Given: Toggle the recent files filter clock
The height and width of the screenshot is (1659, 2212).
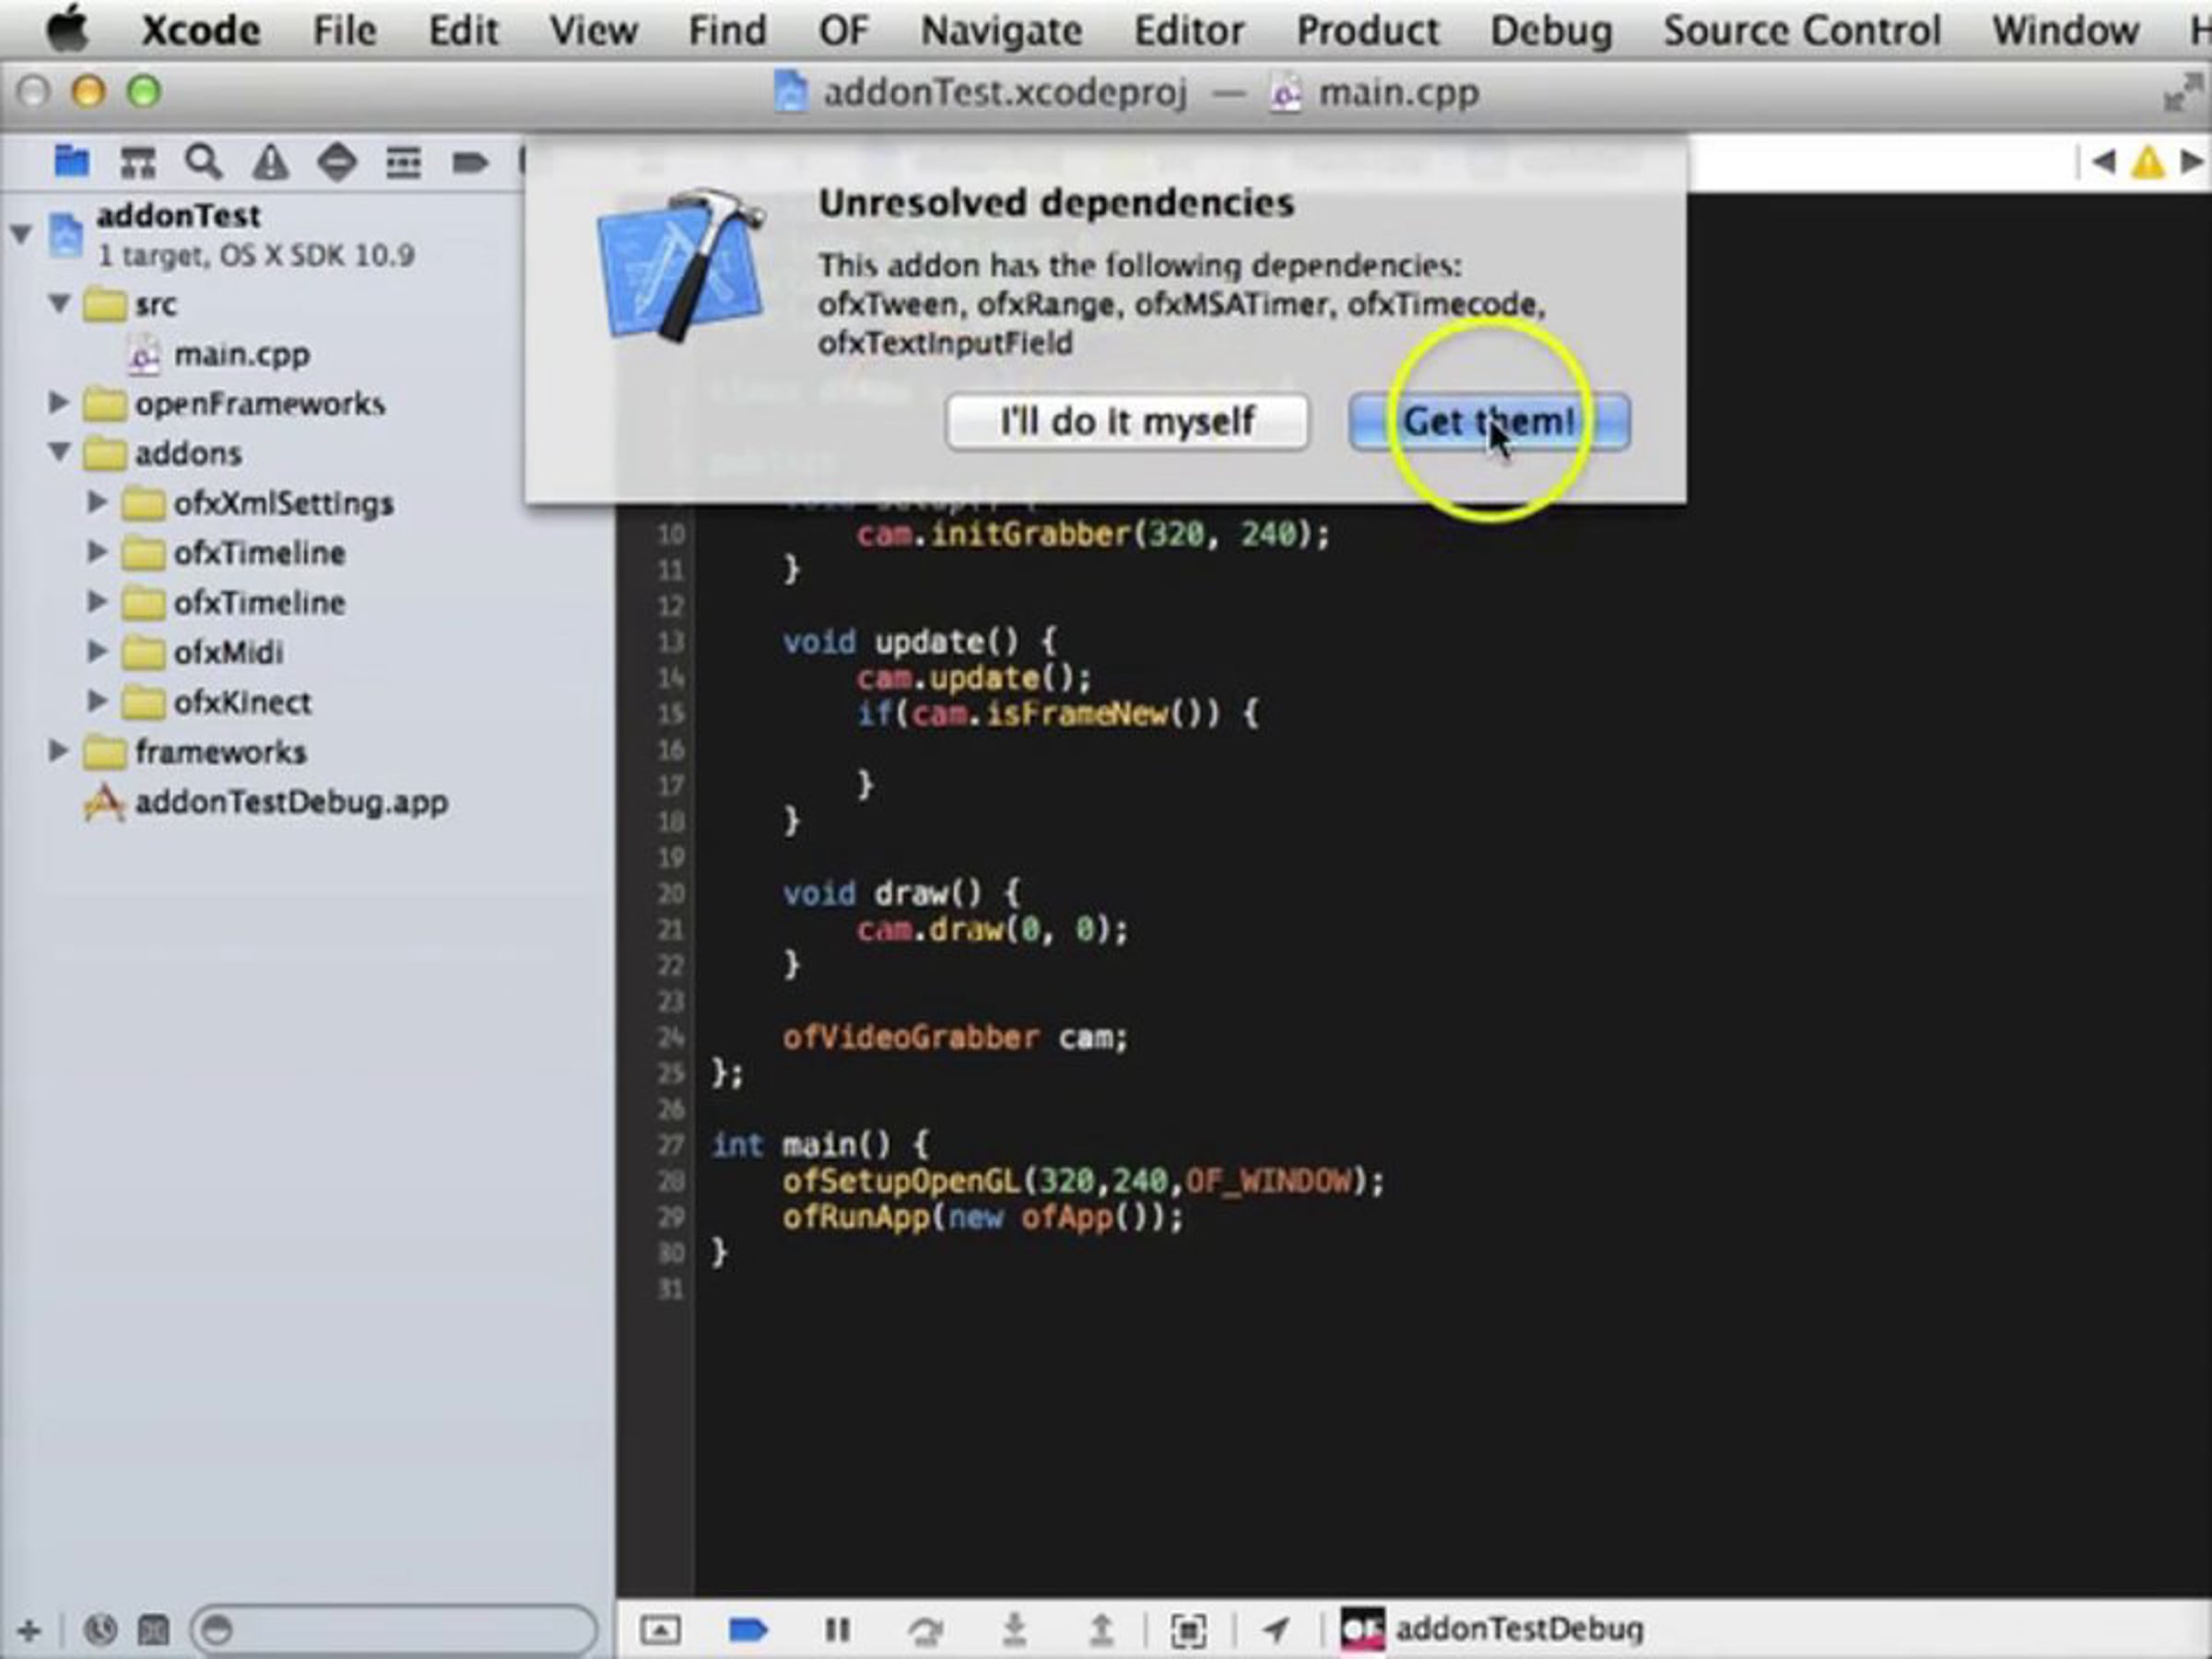Looking at the screenshot, I should pyautogui.click(x=100, y=1631).
